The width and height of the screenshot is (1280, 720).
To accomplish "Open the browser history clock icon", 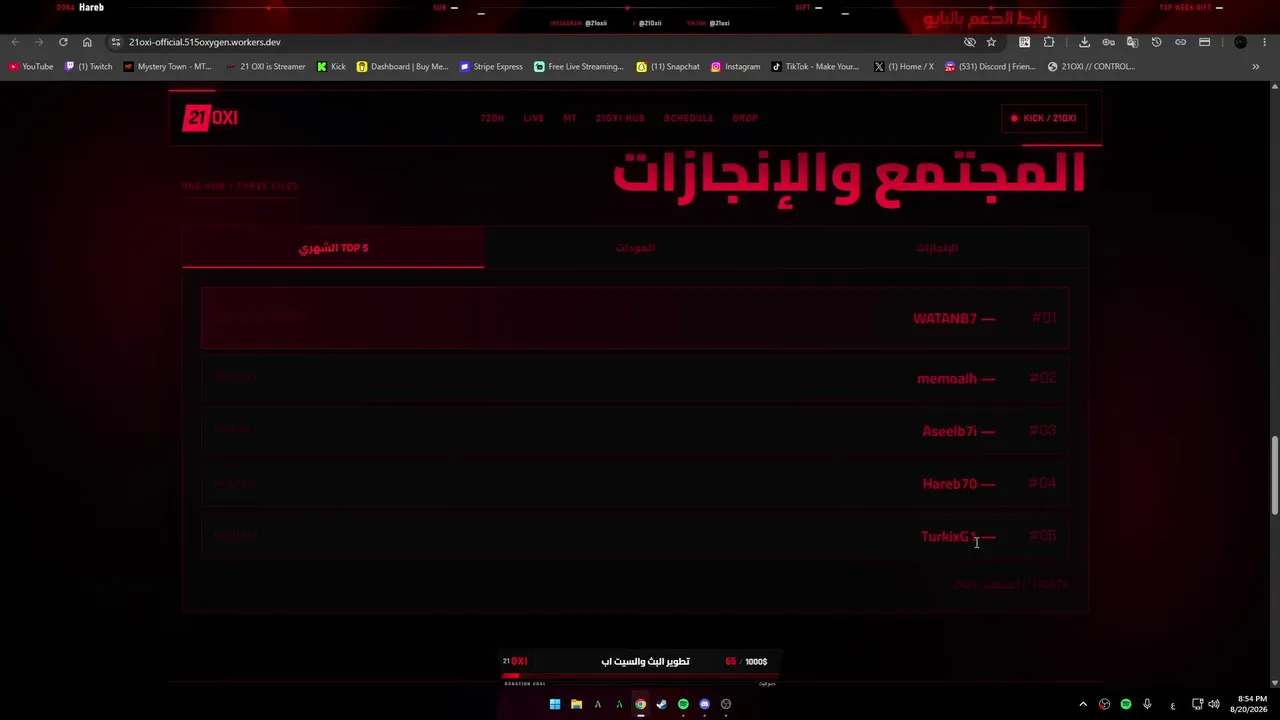I will click(x=1156, y=42).
